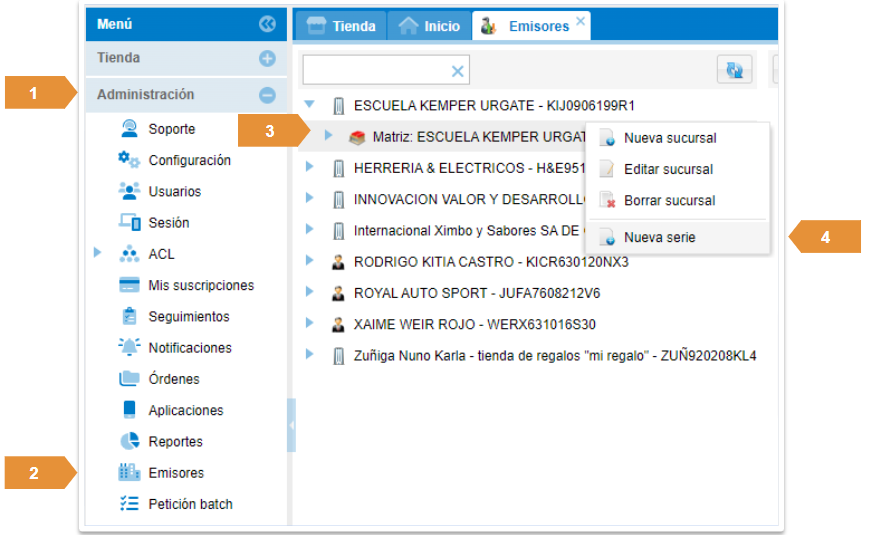Click the Órdenes folder icon
The width and height of the screenshot is (870, 535).
click(129, 379)
